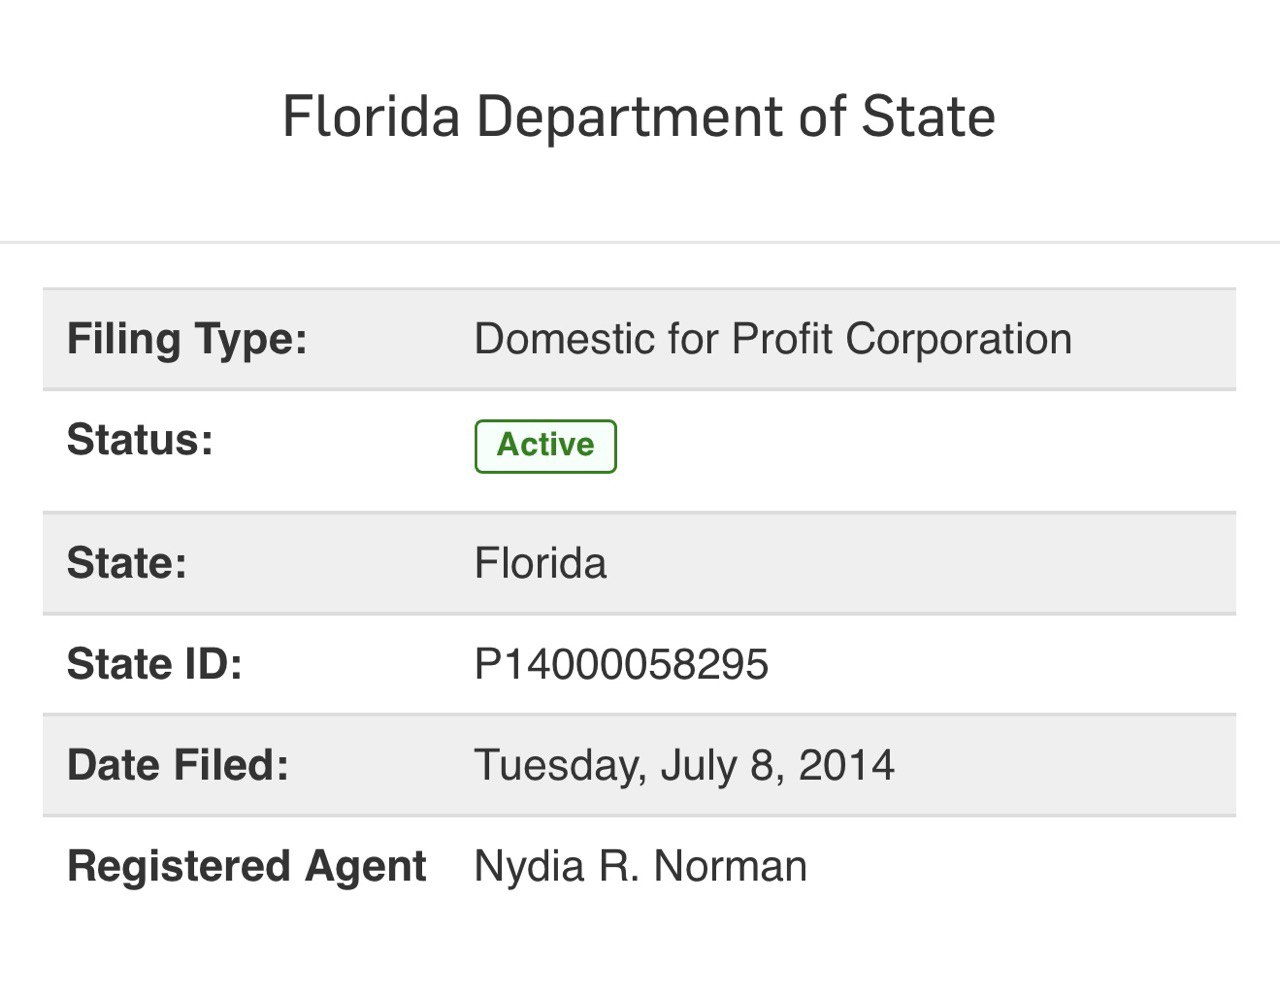1280x999 pixels.
Task: Click the word Florida in the heading
Action: (x=371, y=117)
